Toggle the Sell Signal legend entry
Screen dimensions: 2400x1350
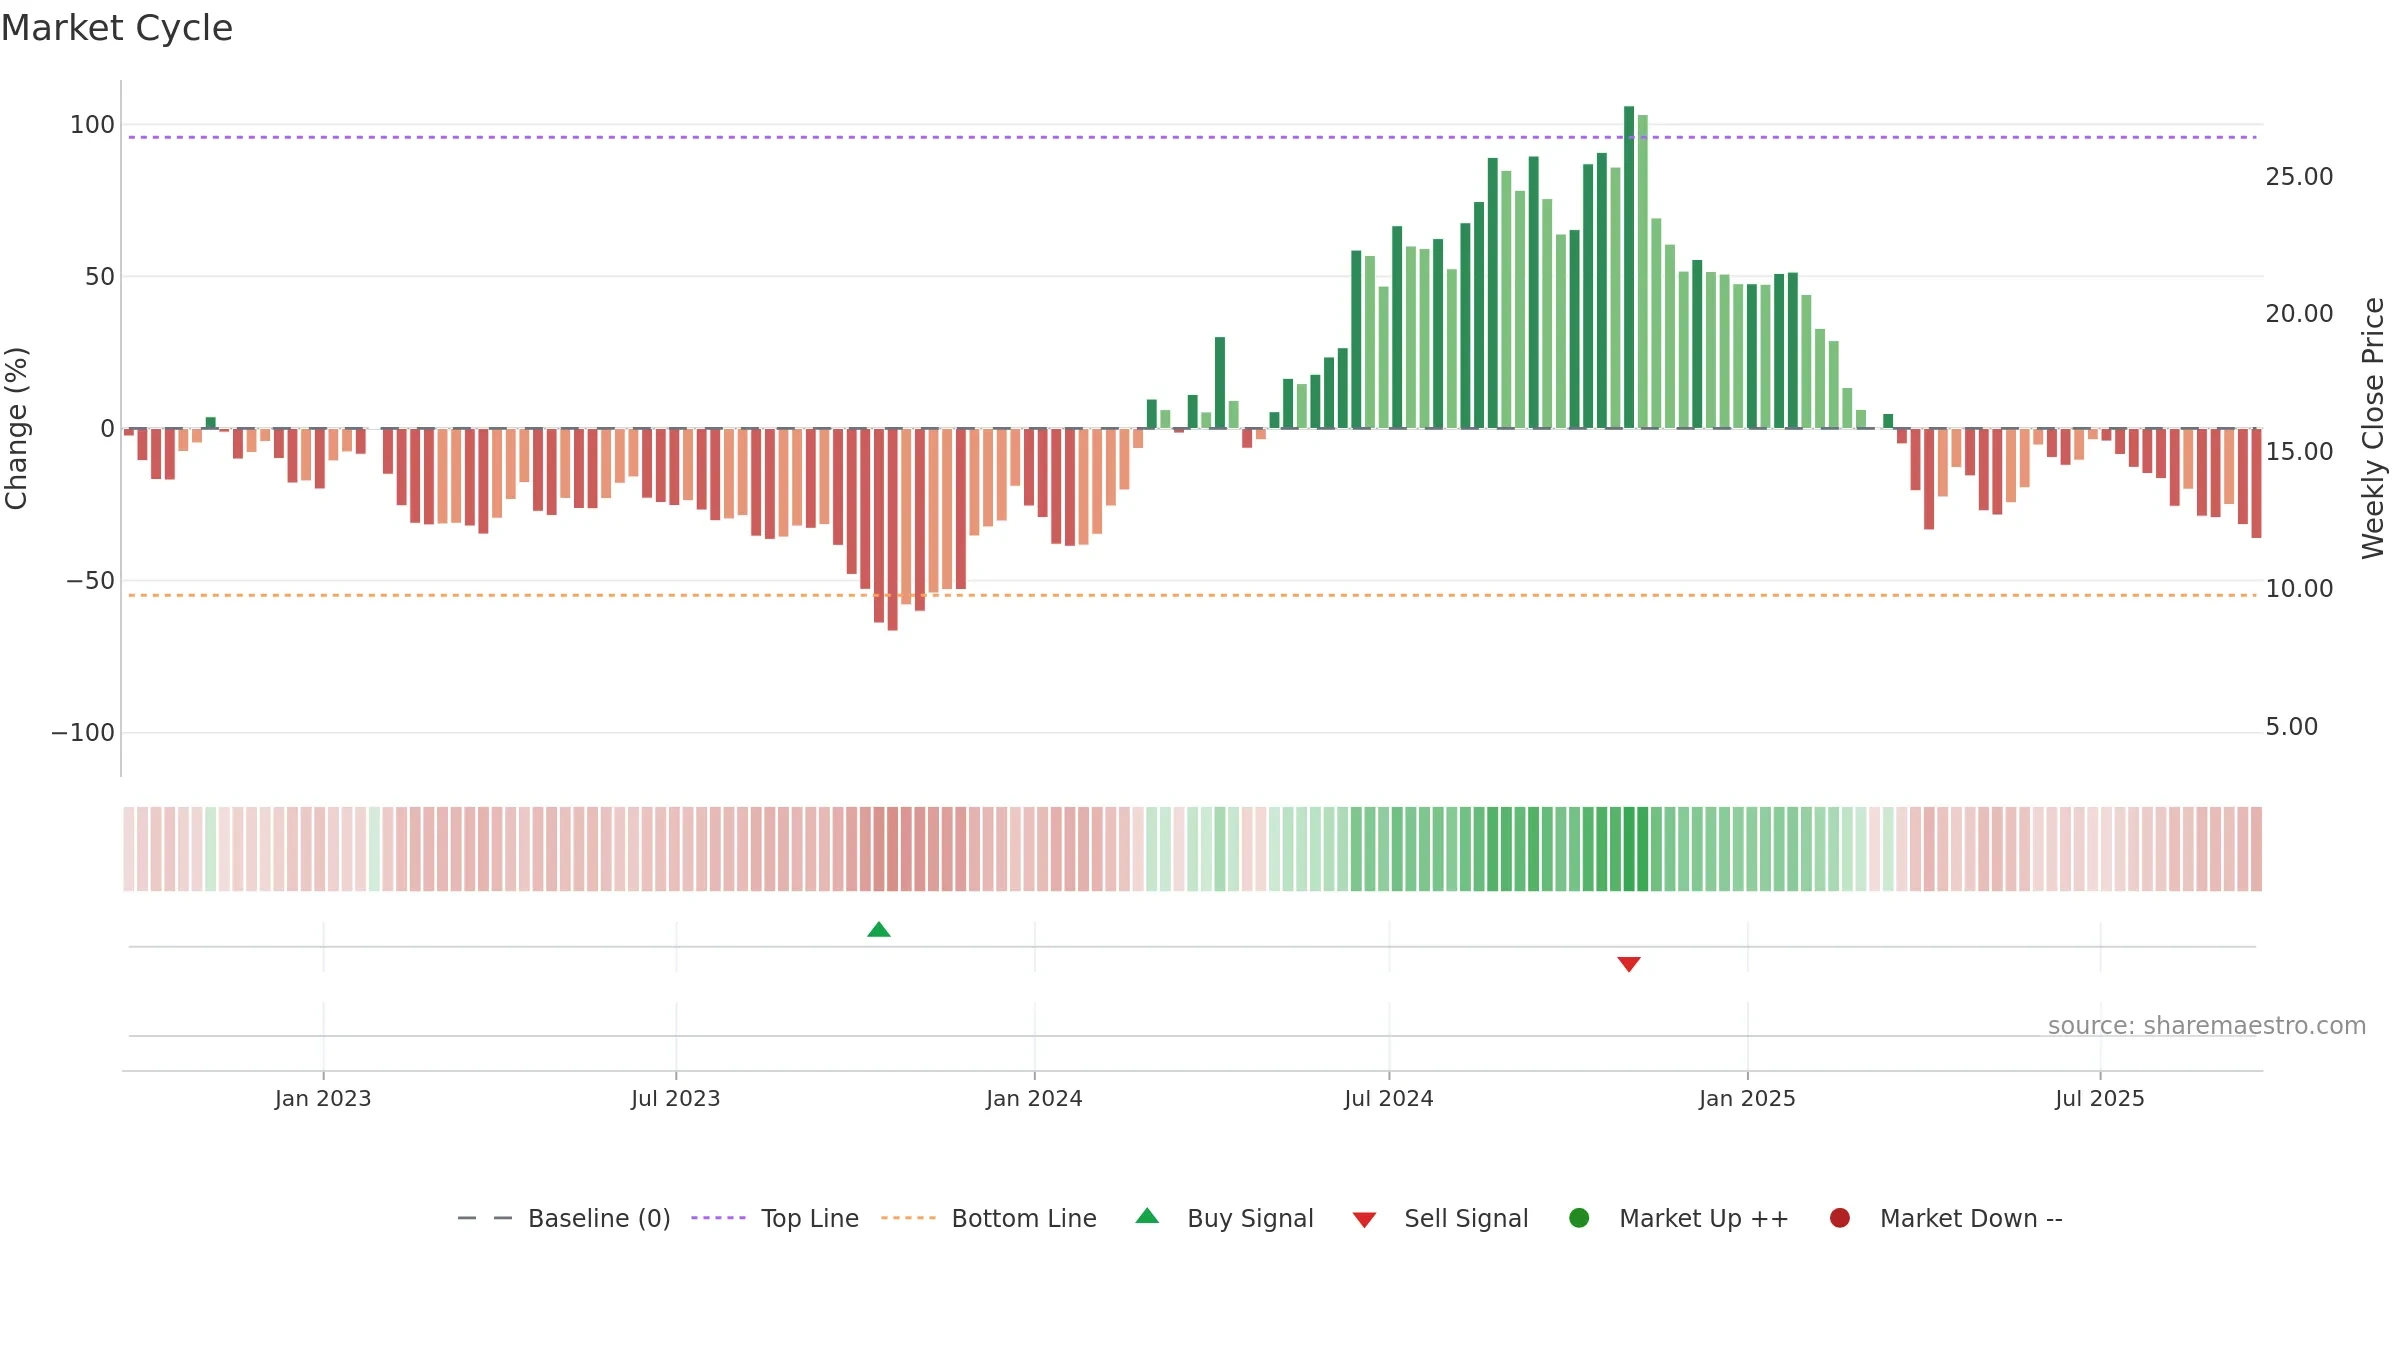click(x=1440, y=1218)
